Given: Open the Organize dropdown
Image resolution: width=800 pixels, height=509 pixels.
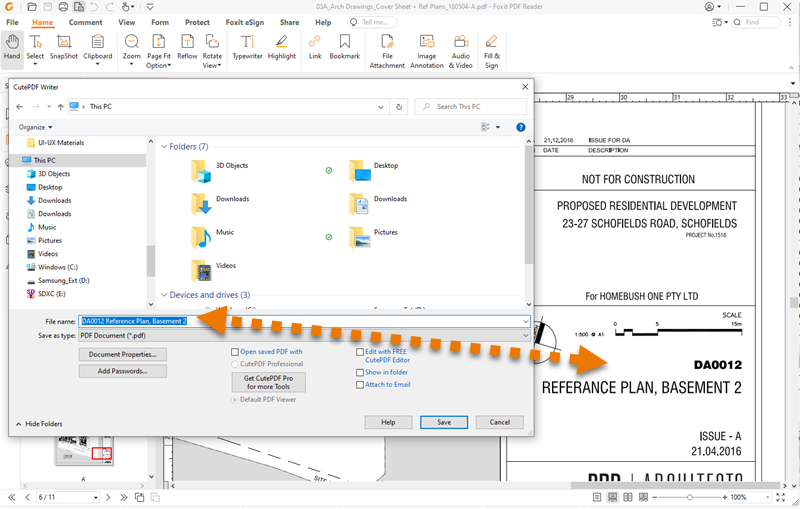Looking at the screenshot, I should 36,127.
